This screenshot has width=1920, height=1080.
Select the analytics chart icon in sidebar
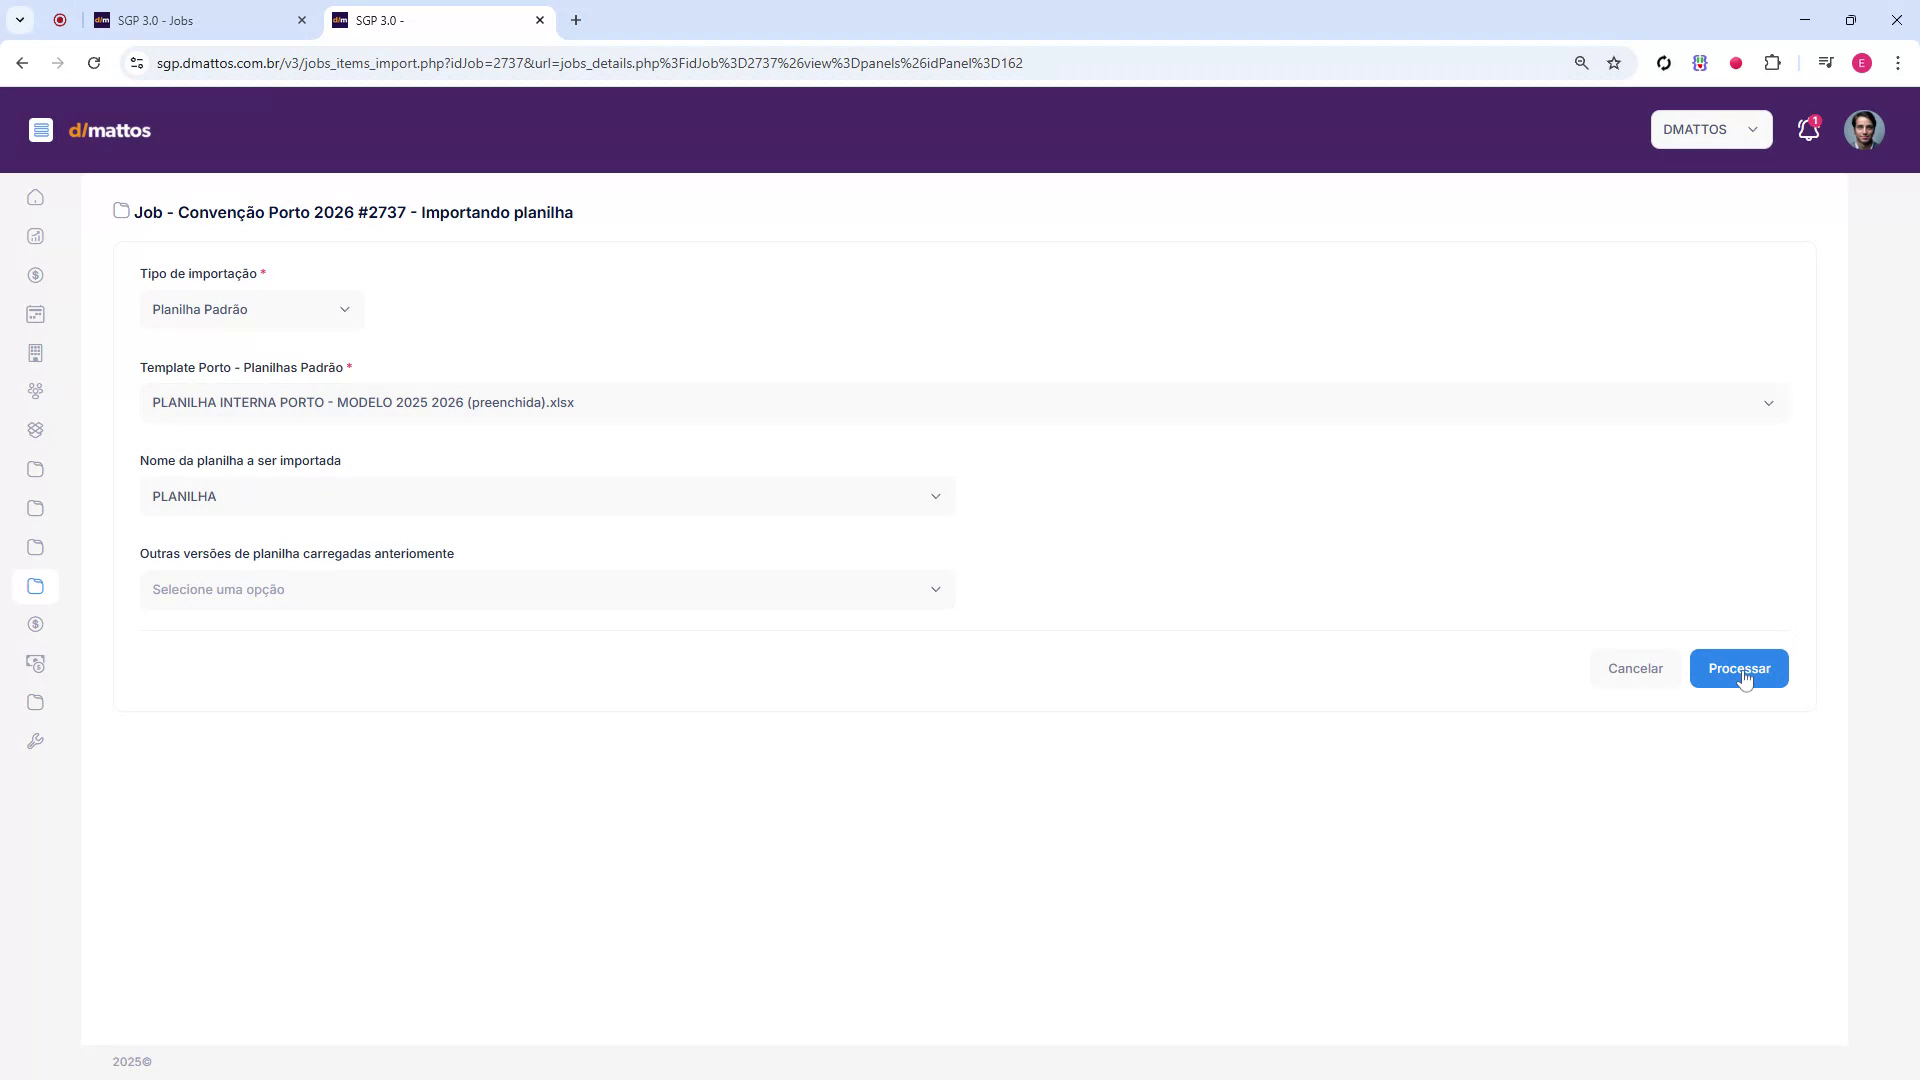(x=36, y=237)
